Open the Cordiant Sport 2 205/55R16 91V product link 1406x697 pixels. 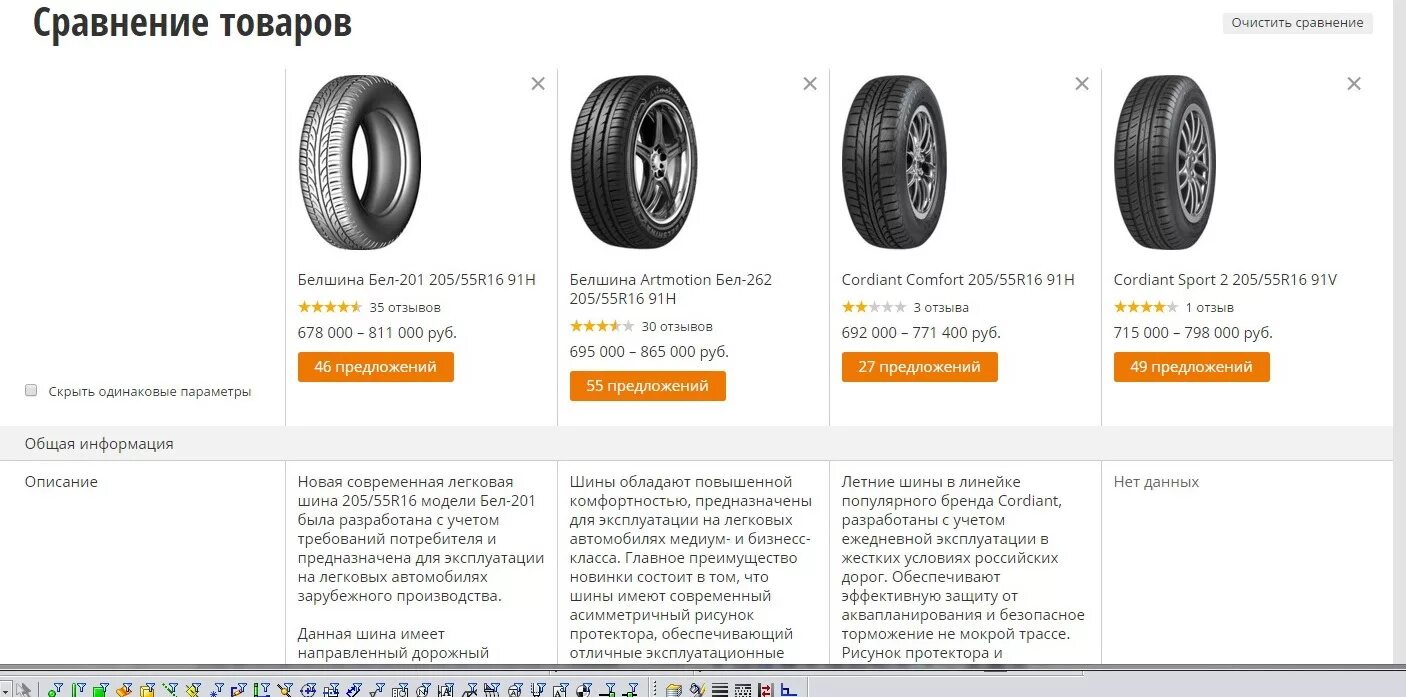pos(1225,280)
